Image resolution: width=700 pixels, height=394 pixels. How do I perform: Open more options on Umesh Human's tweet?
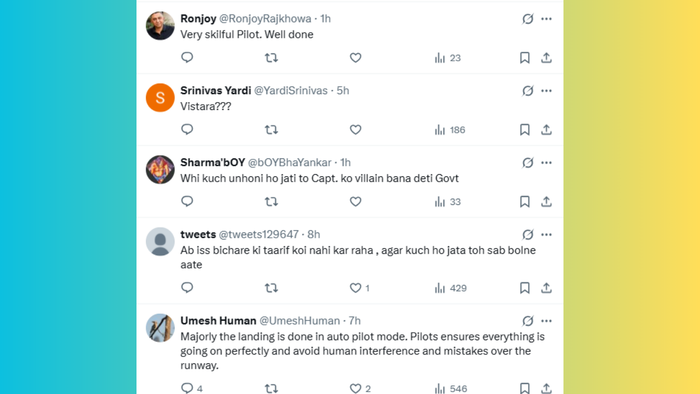(546, 321)
